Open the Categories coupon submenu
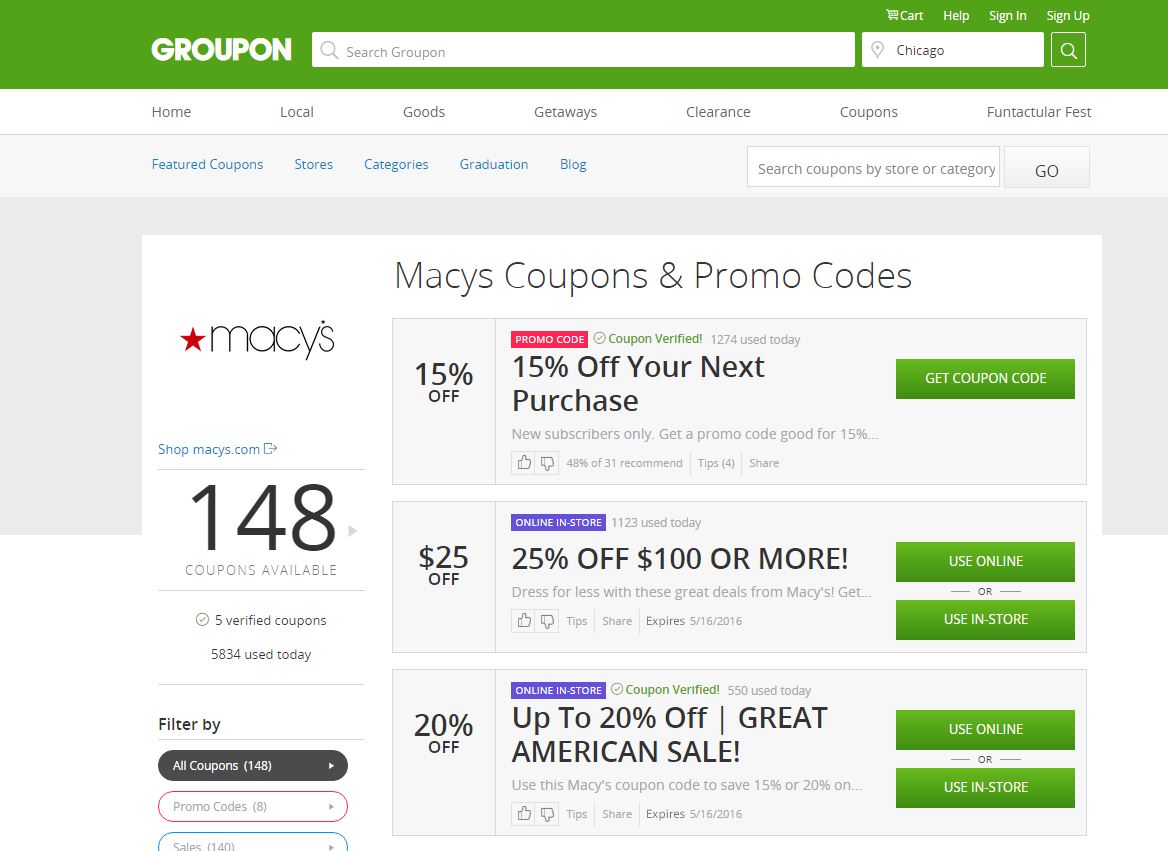This screenshot has width=1168, height=851. [x=396, y=164]
